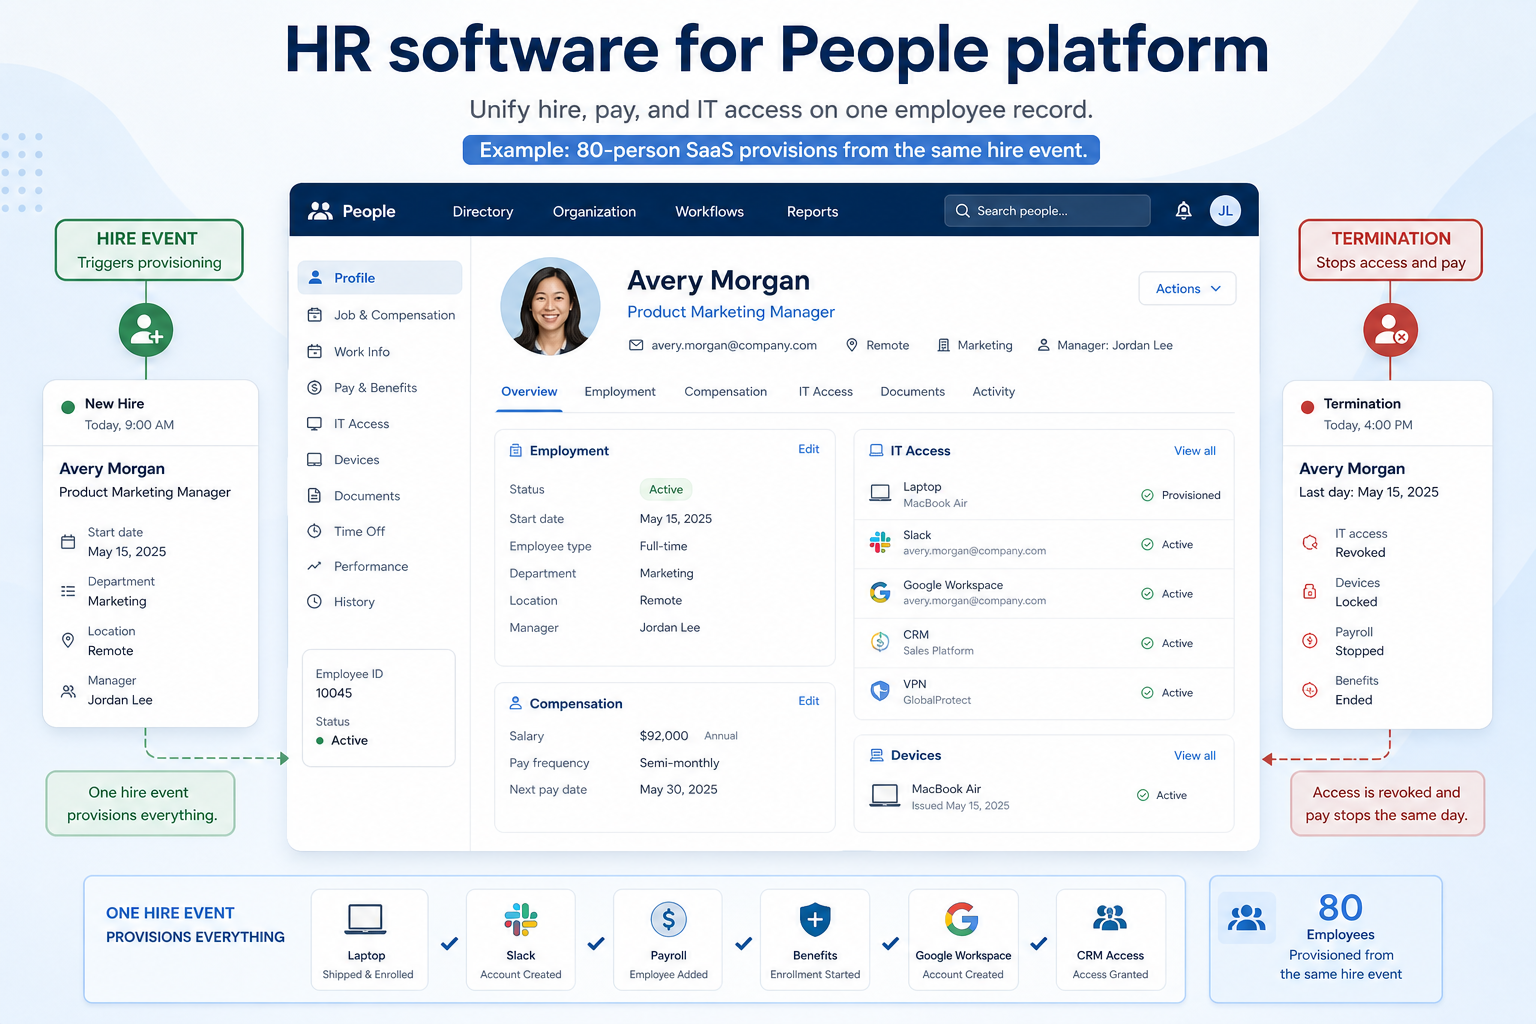
Task: Expand the Actions dropdown
Action: point(1187,289)
